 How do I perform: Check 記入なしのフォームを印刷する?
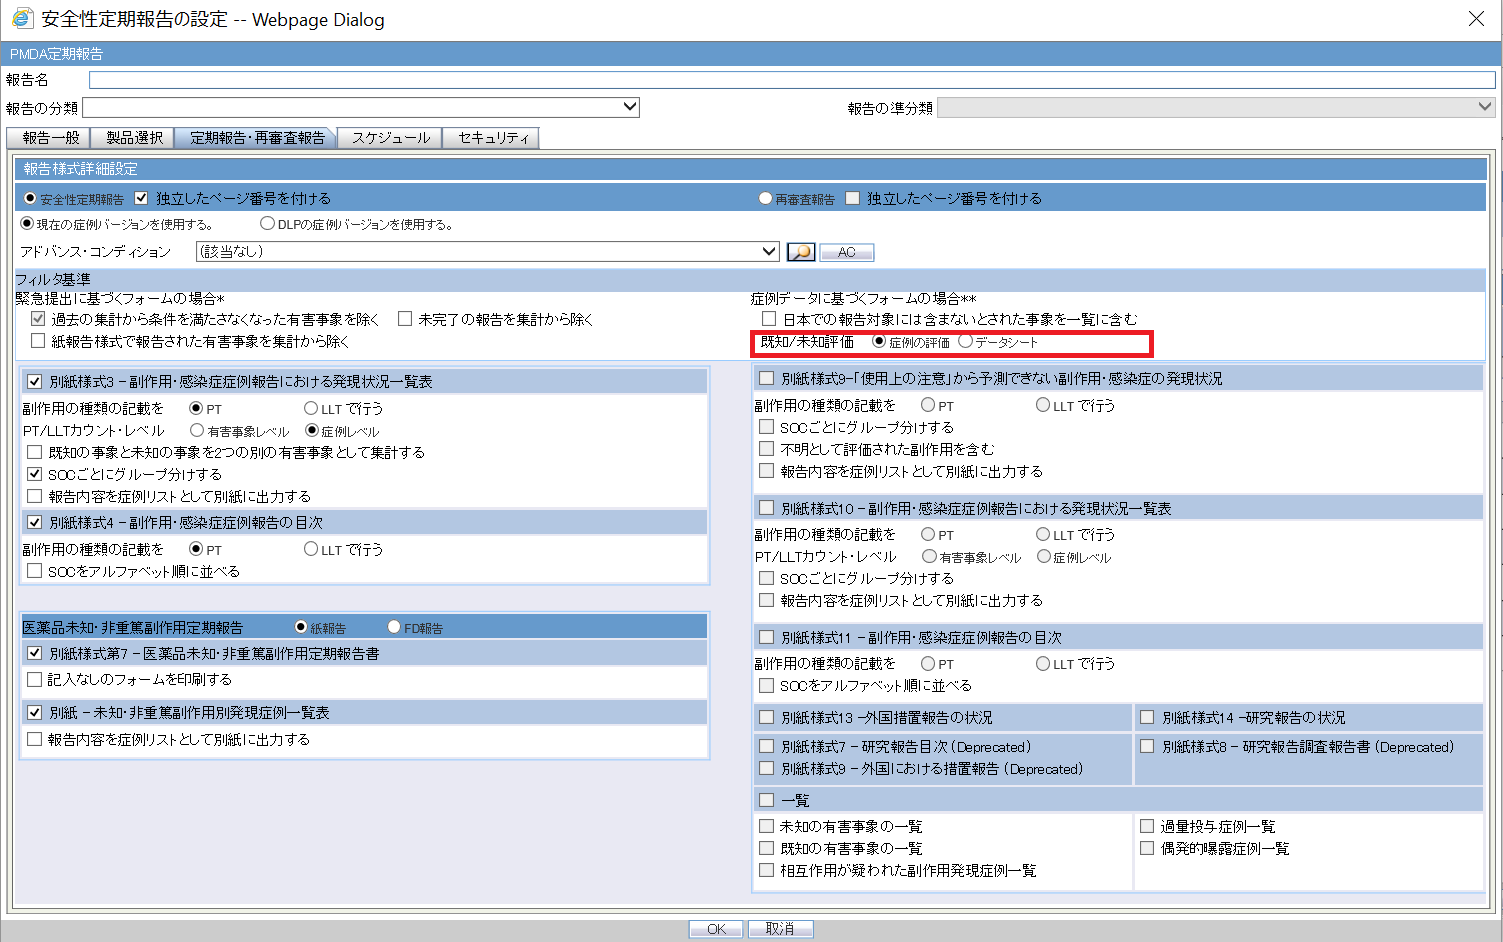(35, 679)
